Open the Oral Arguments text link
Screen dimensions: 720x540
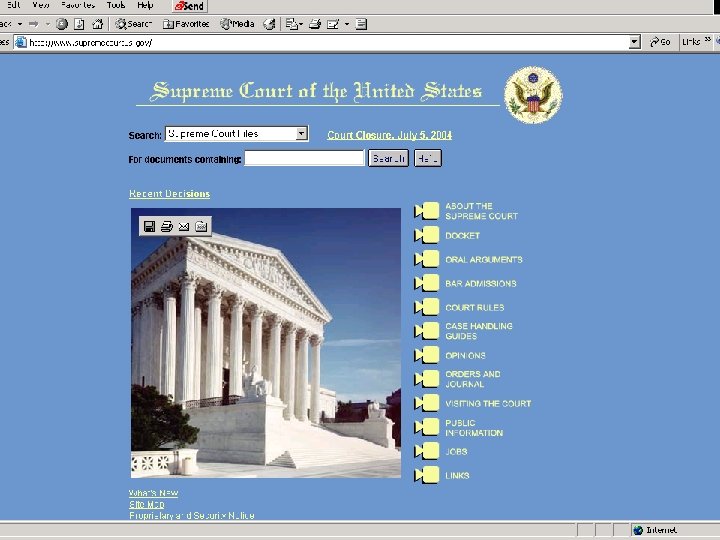point(484,259)
